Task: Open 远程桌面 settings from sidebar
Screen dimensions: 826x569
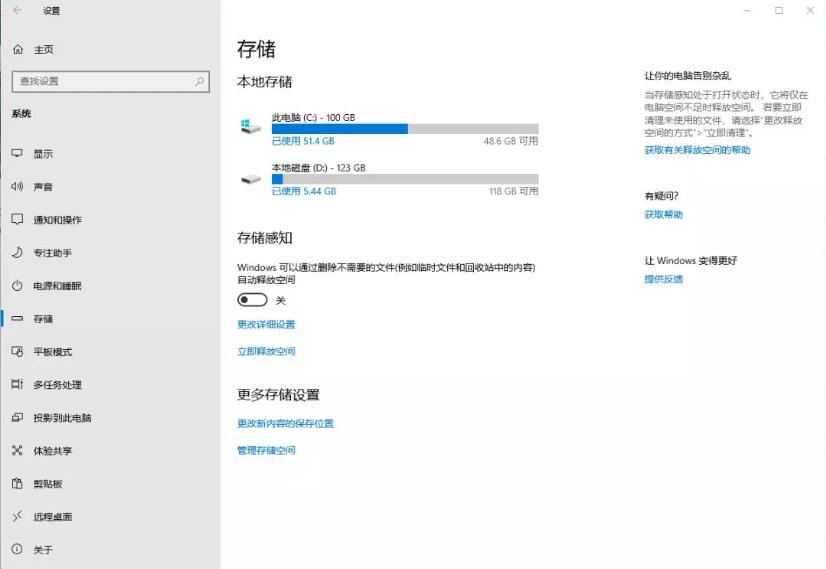Action: pos(52,516)
